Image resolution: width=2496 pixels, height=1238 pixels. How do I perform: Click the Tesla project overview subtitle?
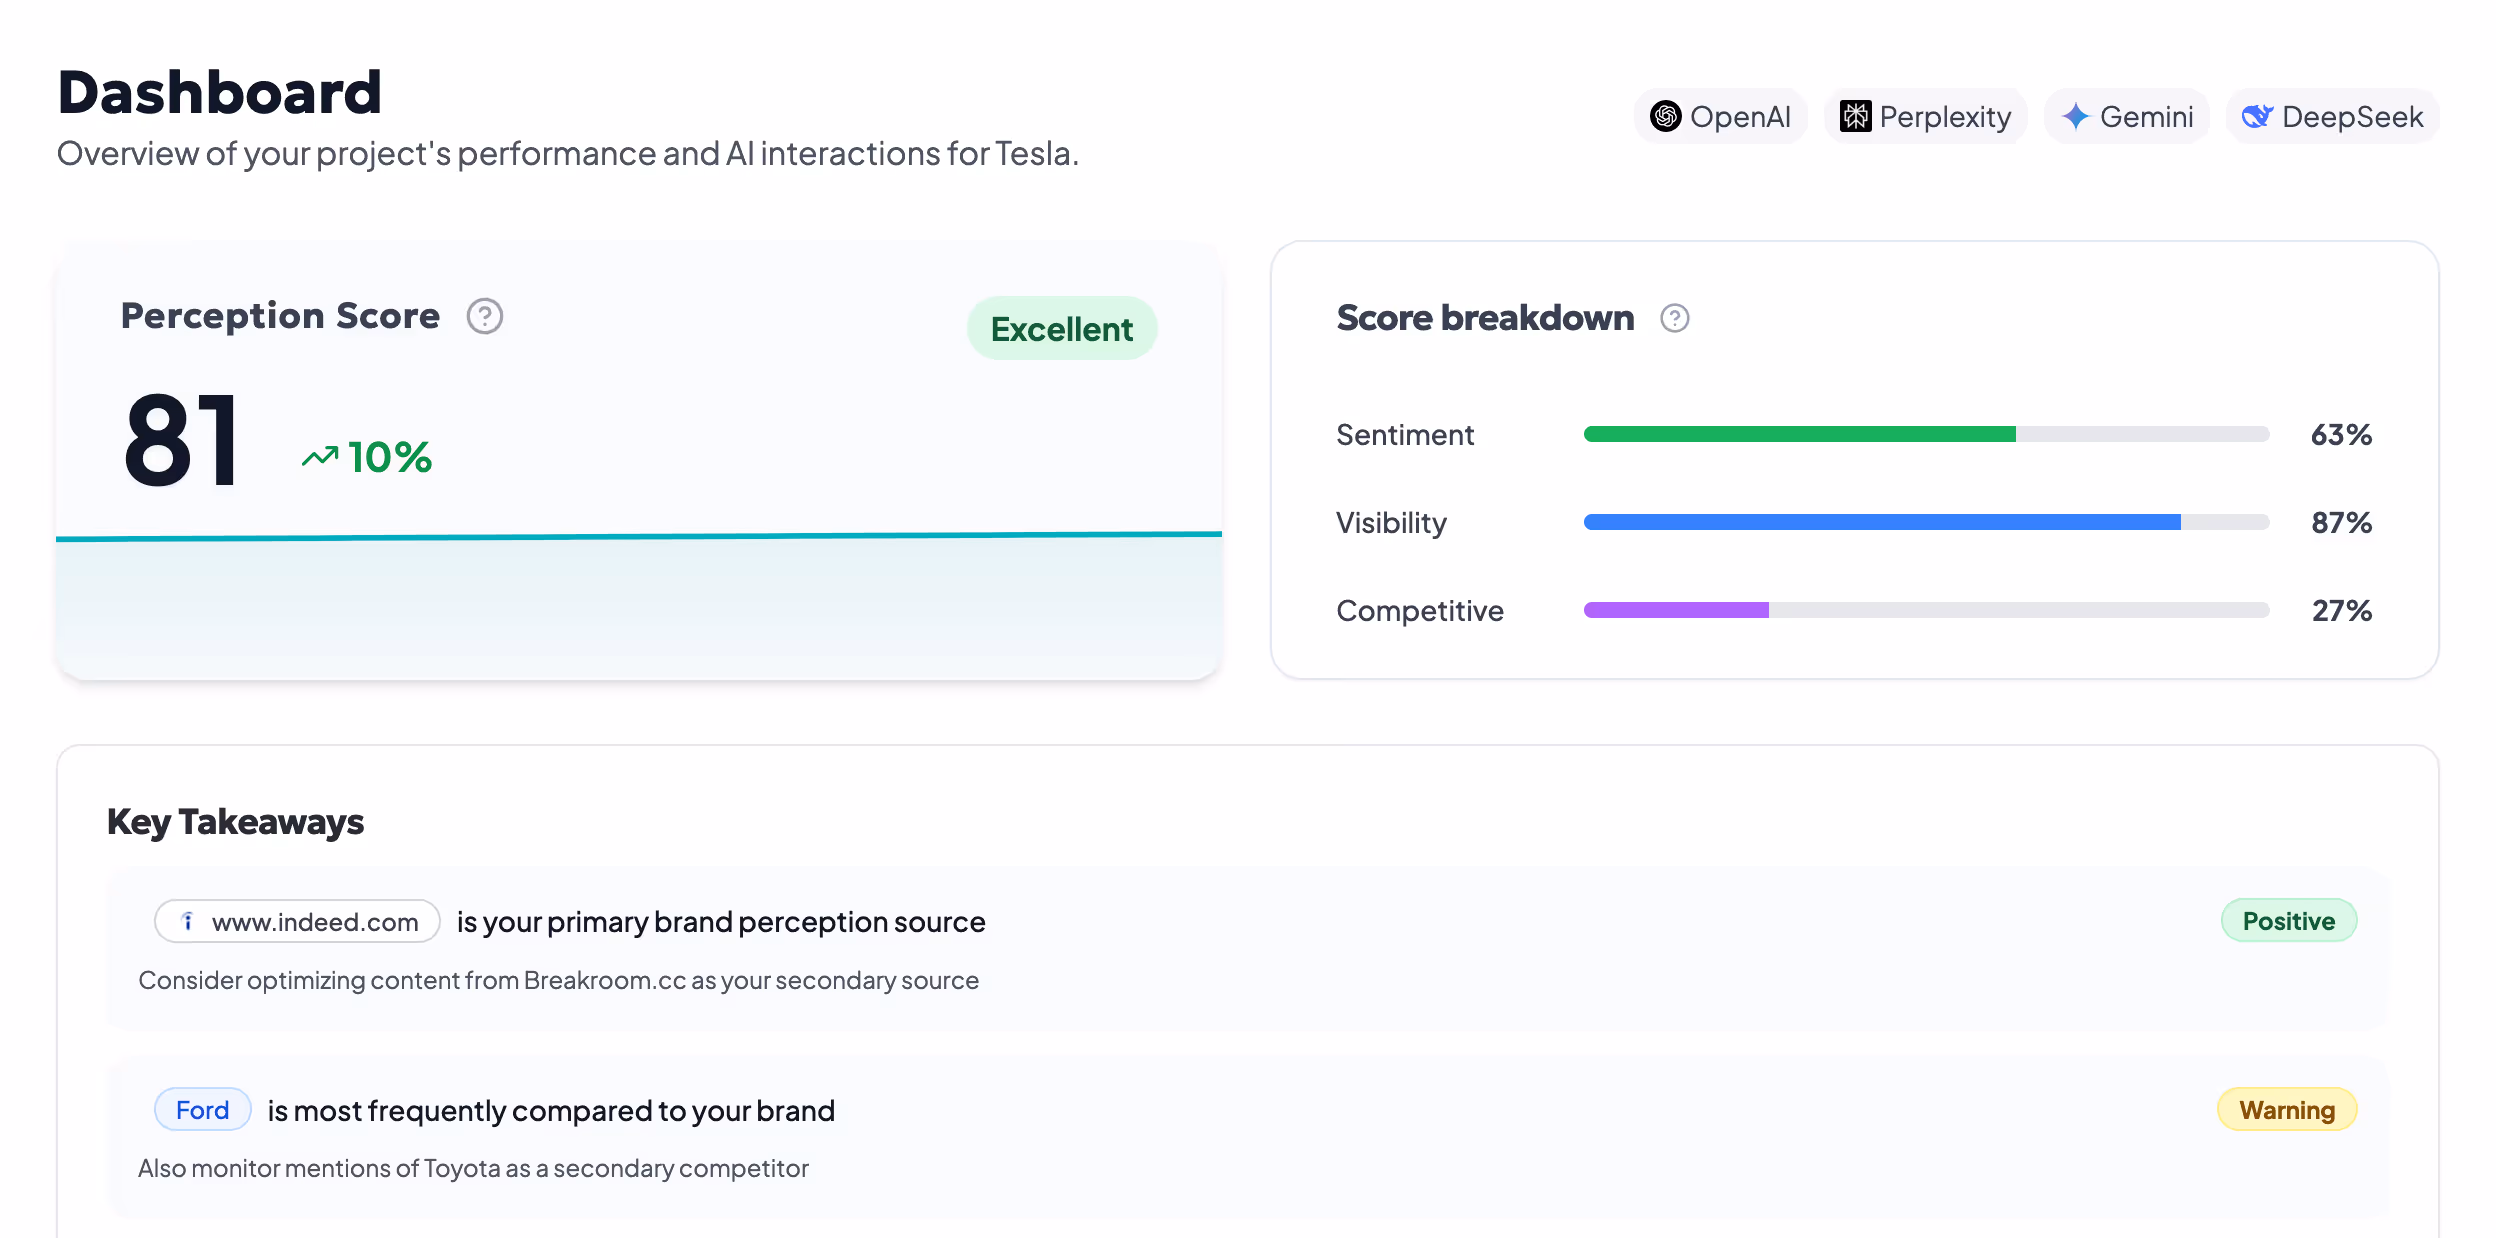568,154
